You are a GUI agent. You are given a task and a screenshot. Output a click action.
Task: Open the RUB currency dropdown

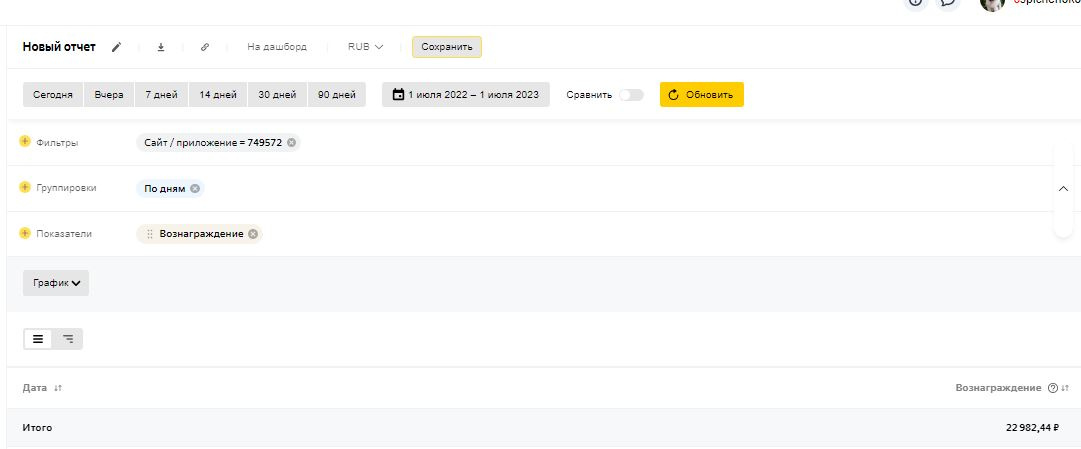[x=365, y=47]
